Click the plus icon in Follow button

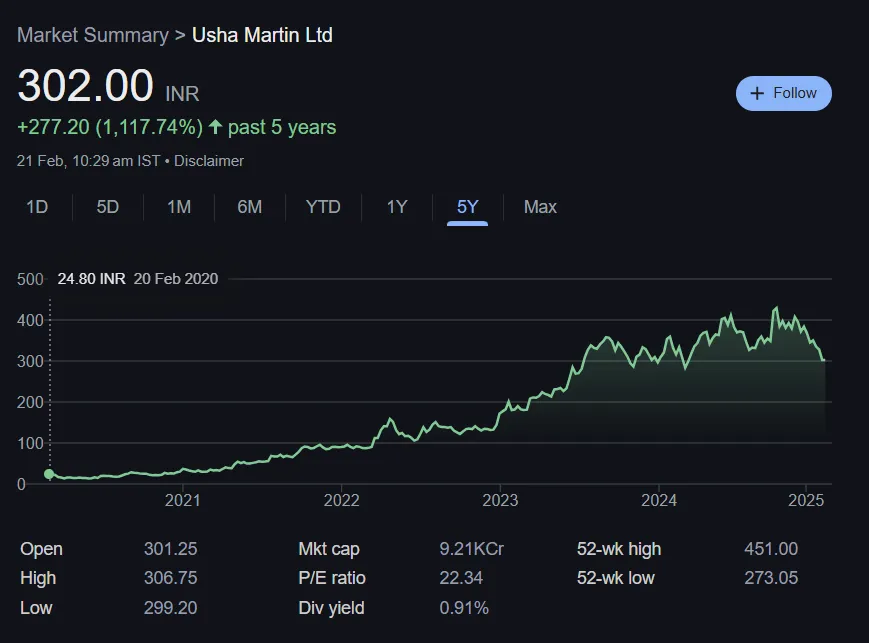[x=757, y=93]
